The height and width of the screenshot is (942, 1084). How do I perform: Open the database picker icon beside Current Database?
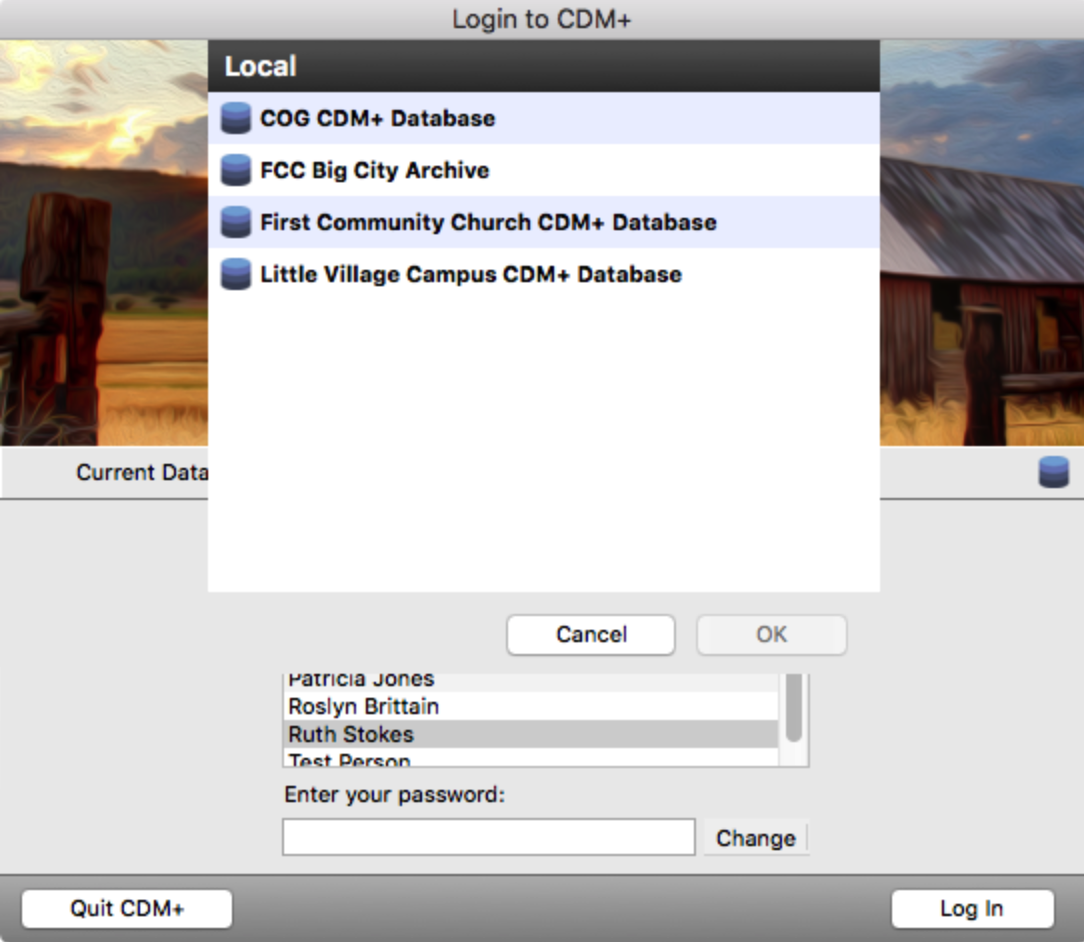pyautogui.click(x=1053, y=472)
